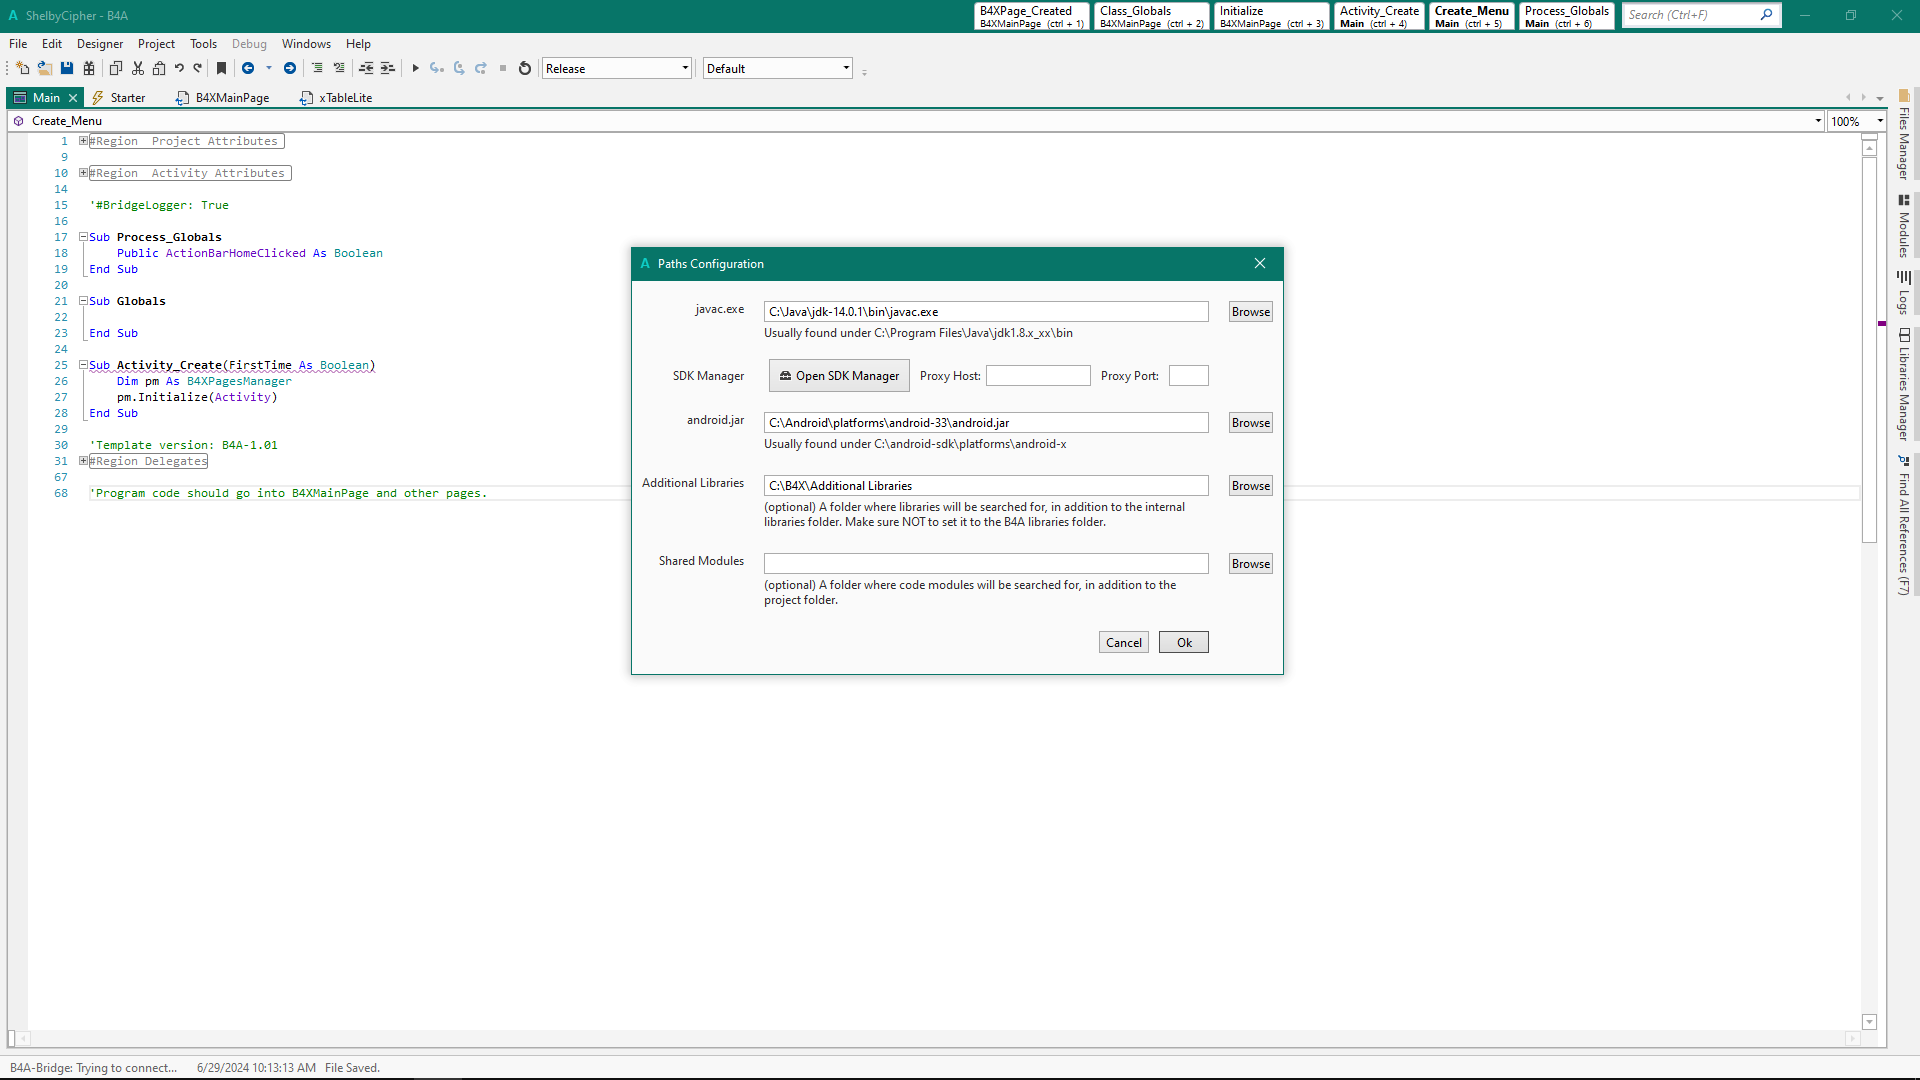The width and height of the screenshot is (1920, 1080).
Task: Open the Release build configuration dropdown
Action: point(685,68)
